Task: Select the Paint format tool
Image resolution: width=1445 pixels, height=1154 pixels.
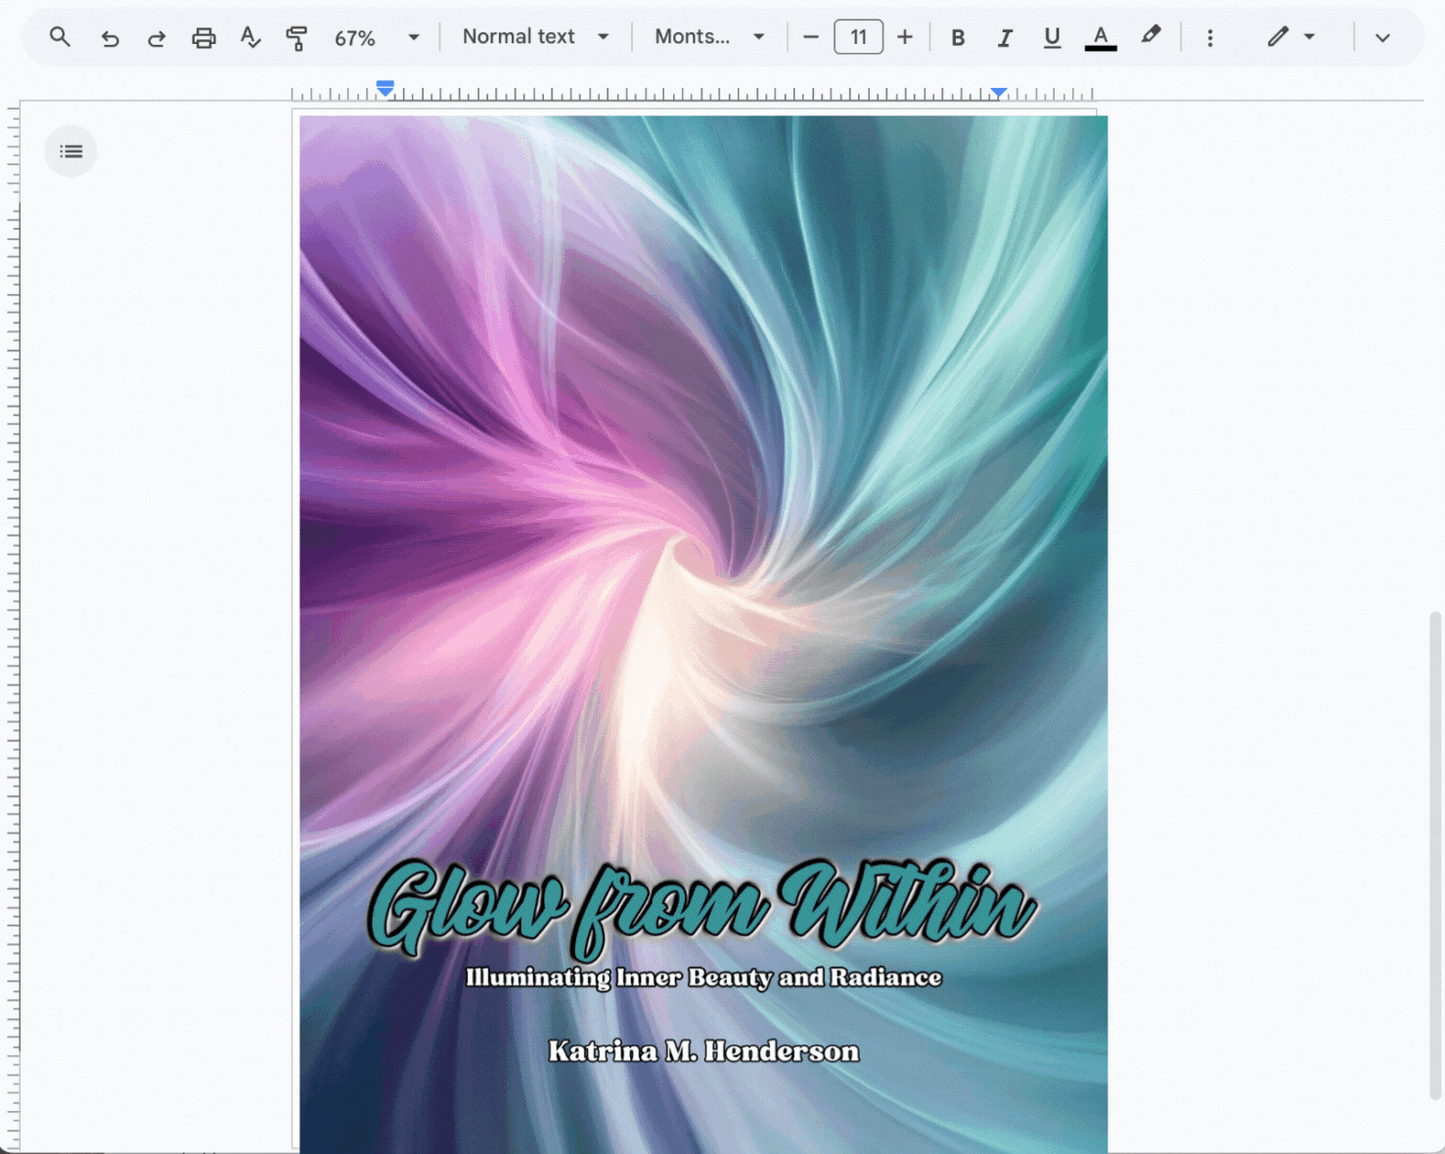Action: [296, 37]
